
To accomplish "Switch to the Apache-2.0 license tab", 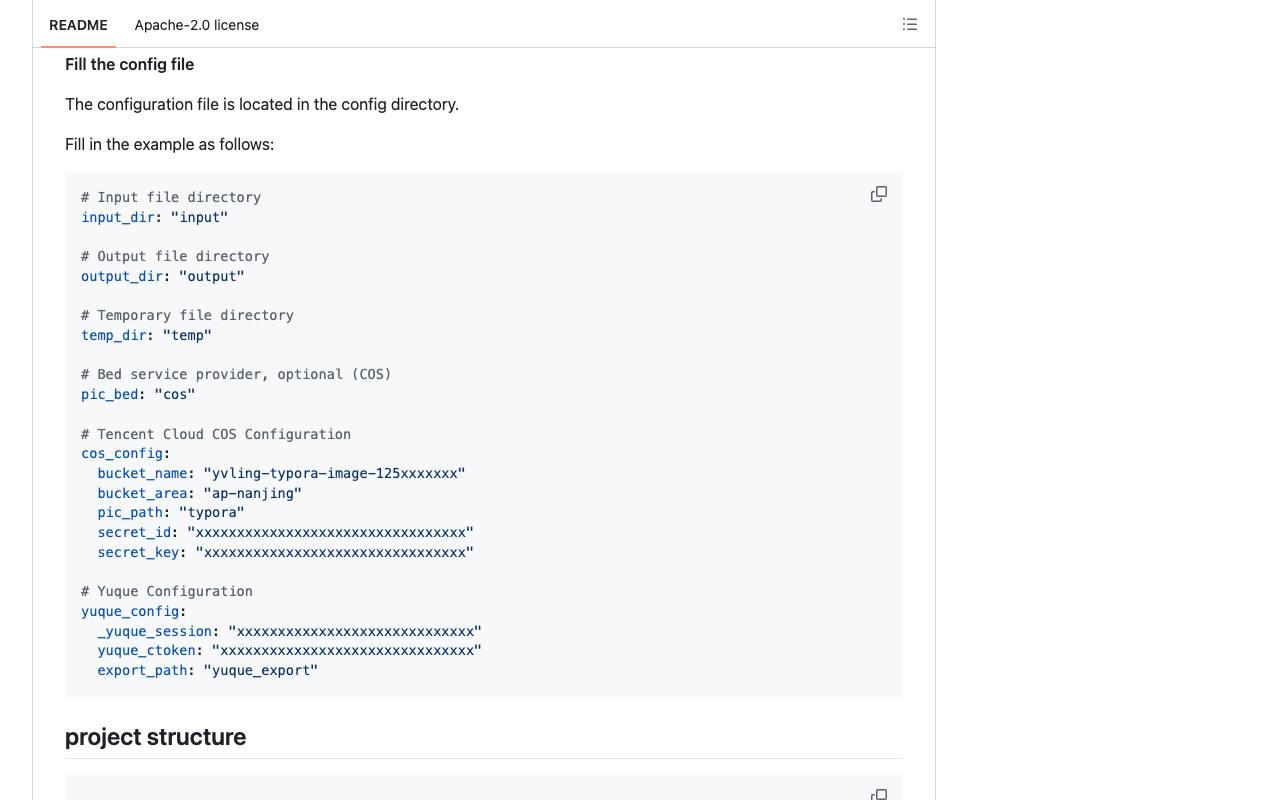I will pyautogui.click(x=197, y=25).
